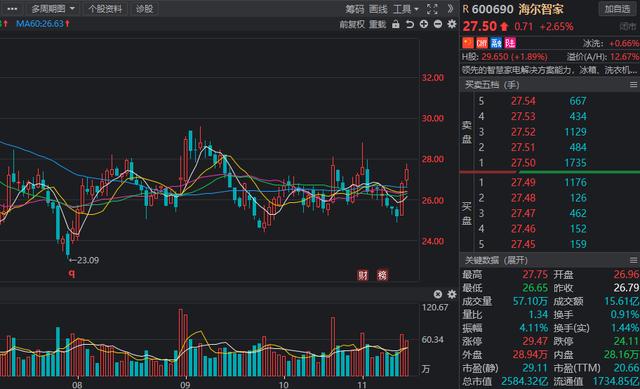The height and width of the screenshot is (389, 640).
Task: Click the pink 陆 stock connect icon
Action: tap(510, 43)
